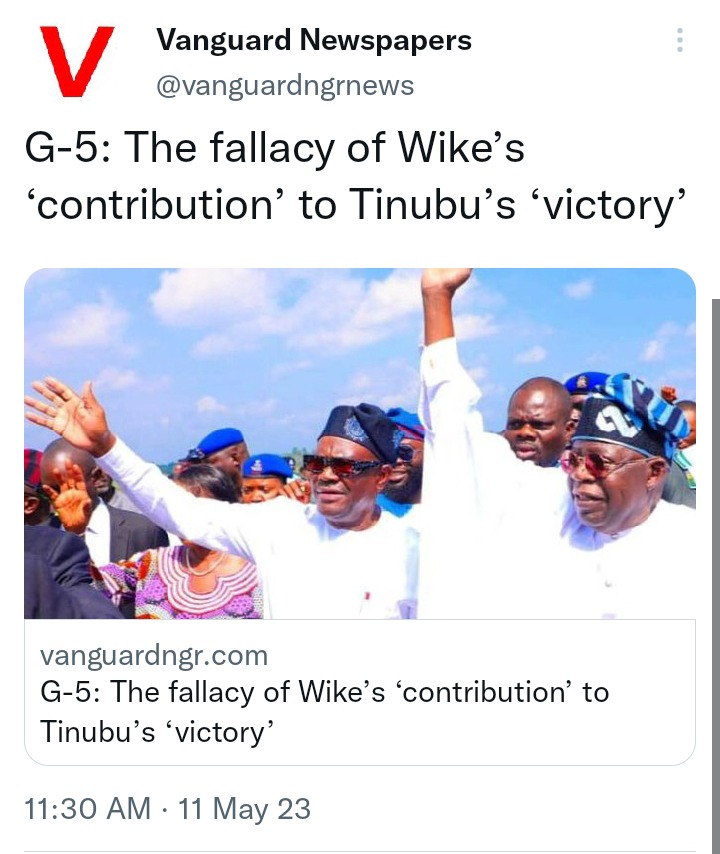Click the red V logo
This screenshot has width=720, height=854.
point(77,61)
